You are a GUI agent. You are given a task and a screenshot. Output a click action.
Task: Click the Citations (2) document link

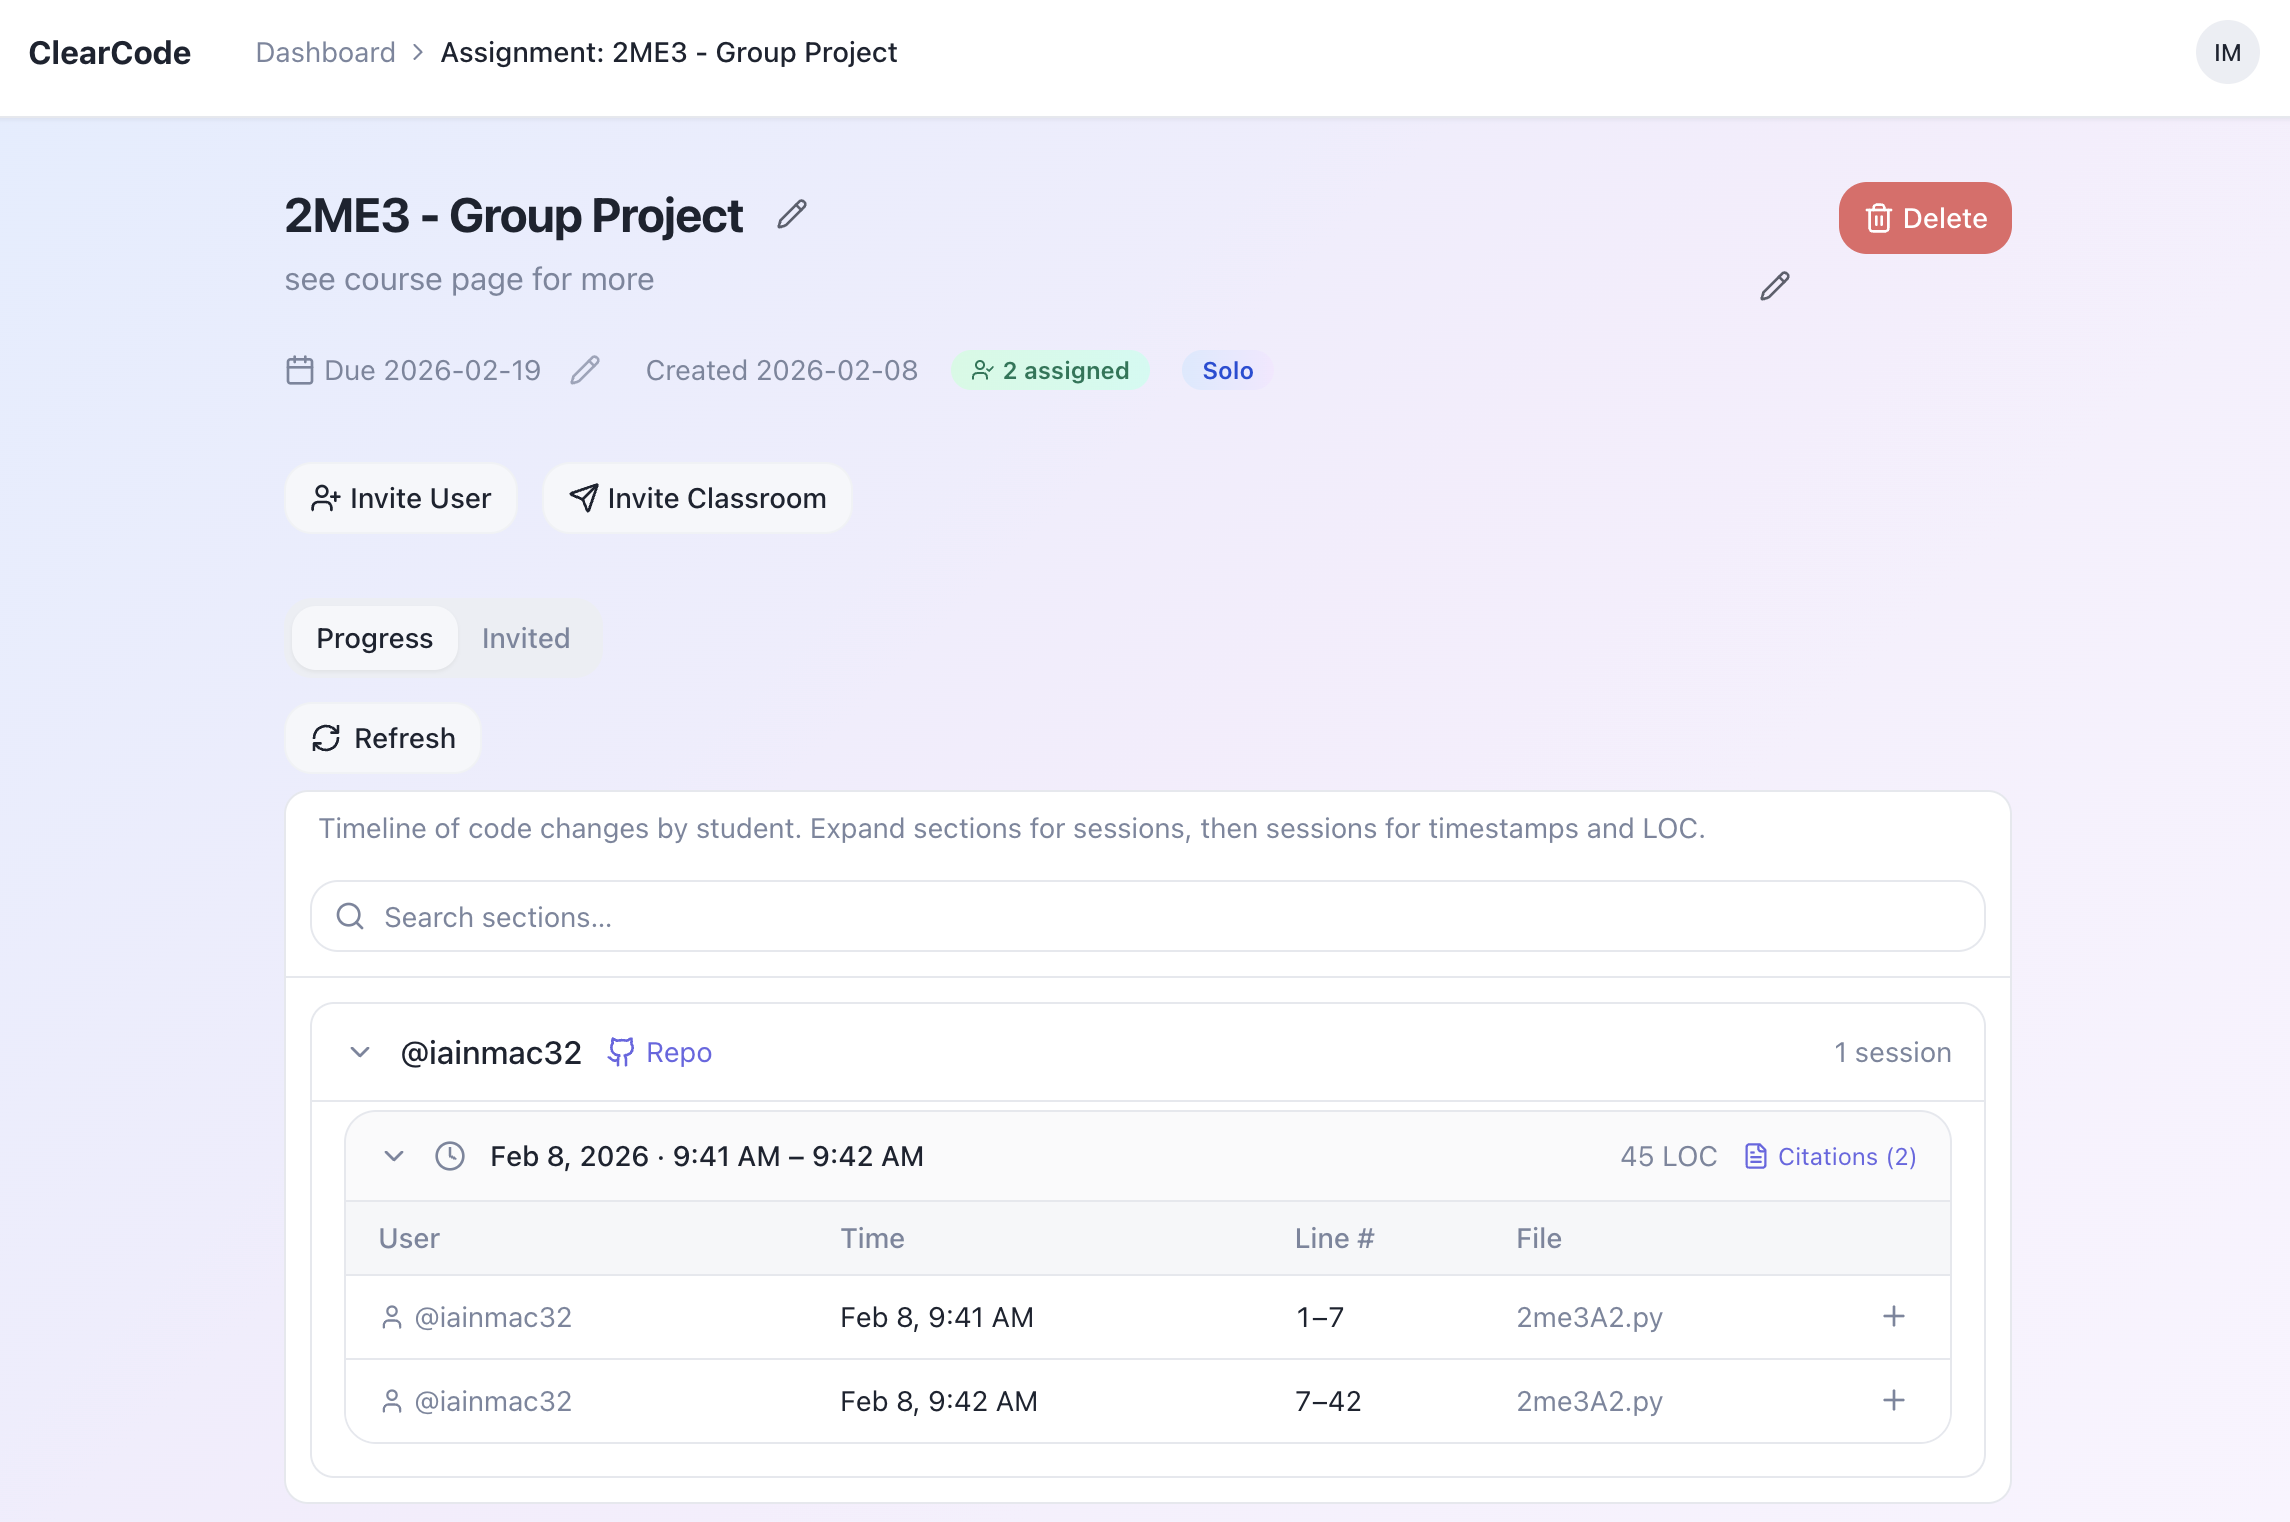click(x=1831, y=1157)
